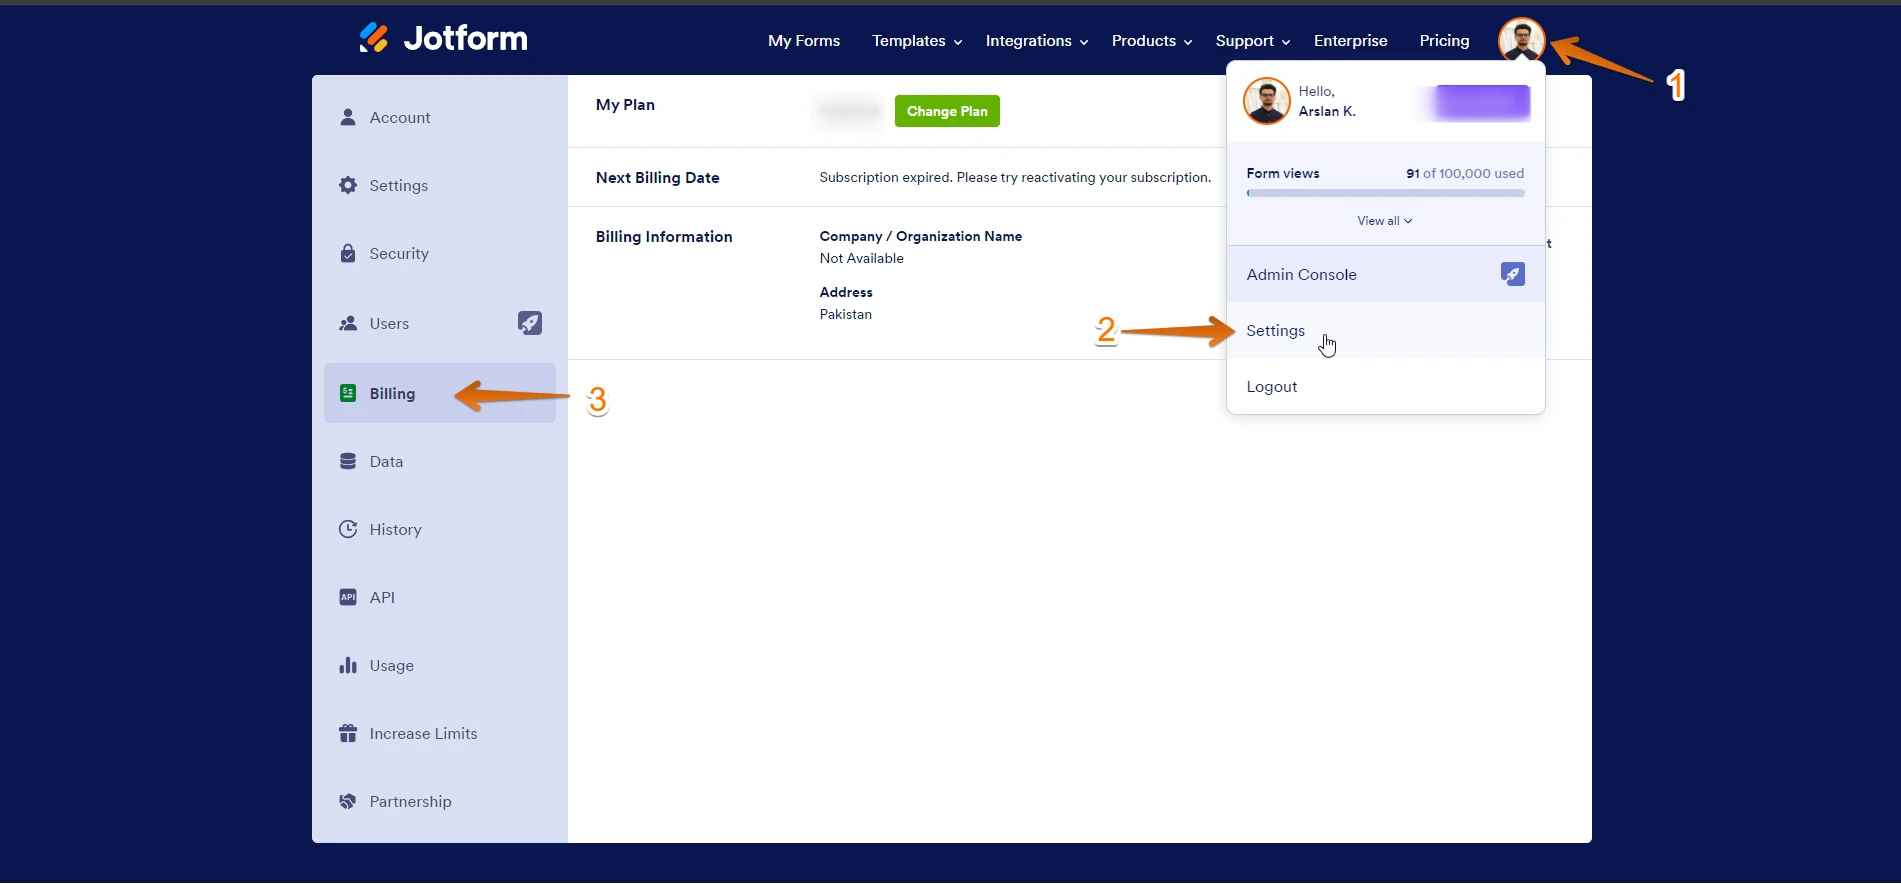Viewport: 1901px width, 884px height.
Task: Click the Data database icon in sidebar
Action: [x=348, y=461]
